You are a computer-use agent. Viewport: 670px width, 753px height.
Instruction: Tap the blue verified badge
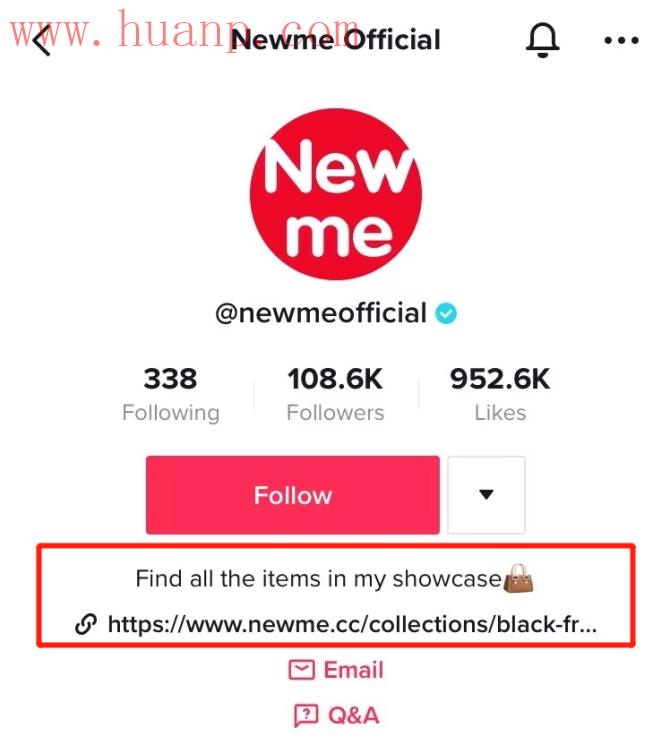click(x=446, y=314)
